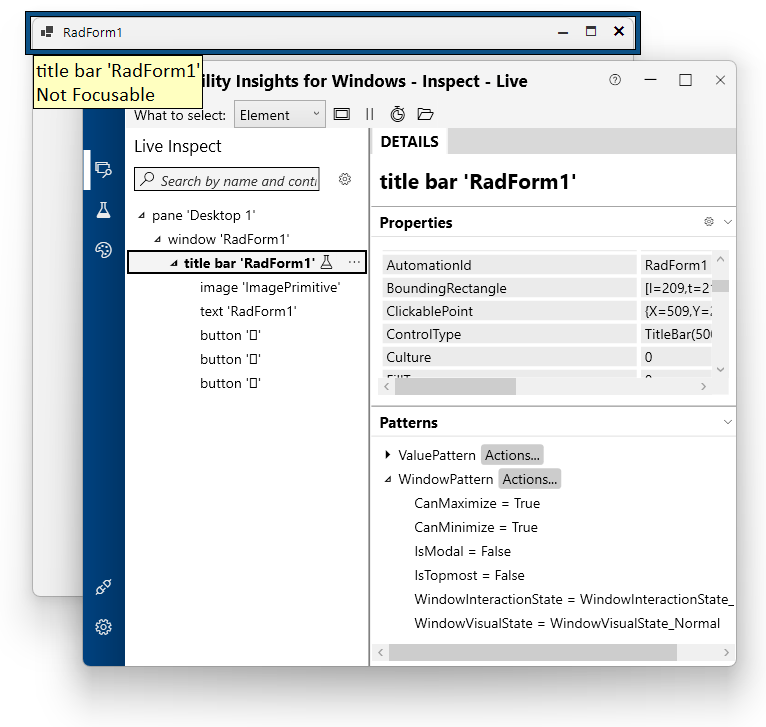
Task: Click the search by name input field
Action: pyautogui.click(x=227, y=179)
